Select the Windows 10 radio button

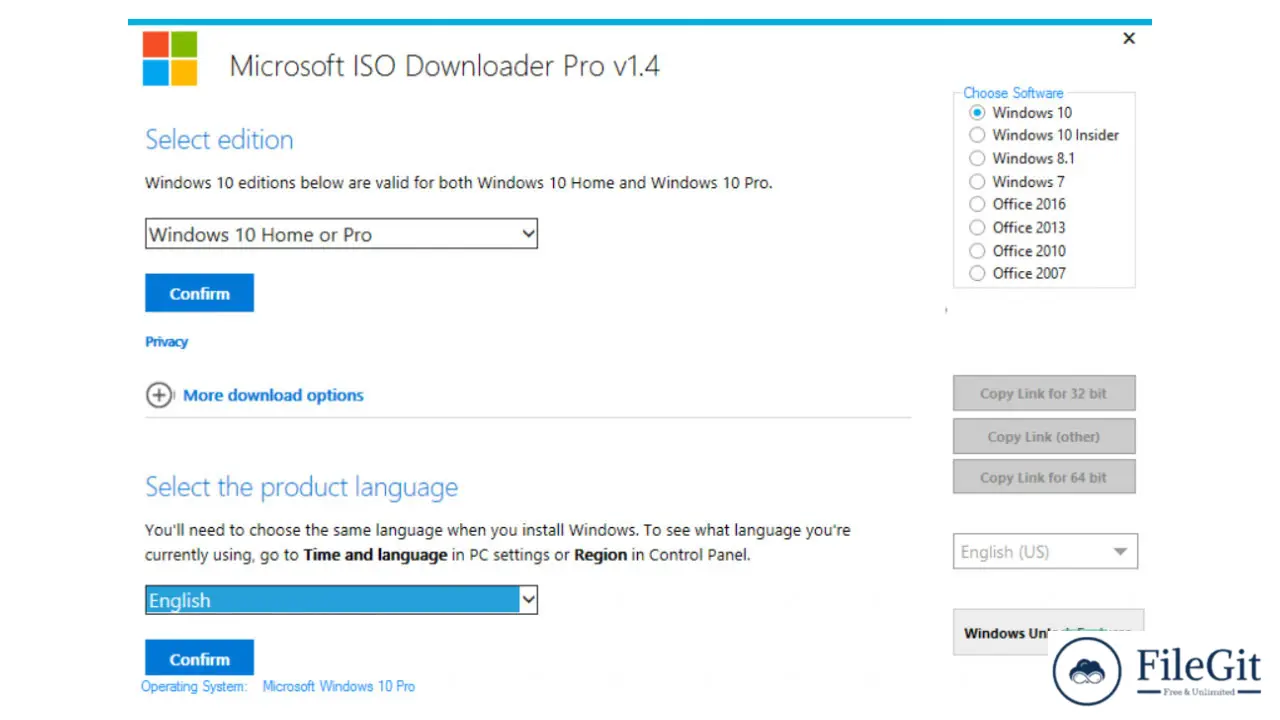pos(977,112)
